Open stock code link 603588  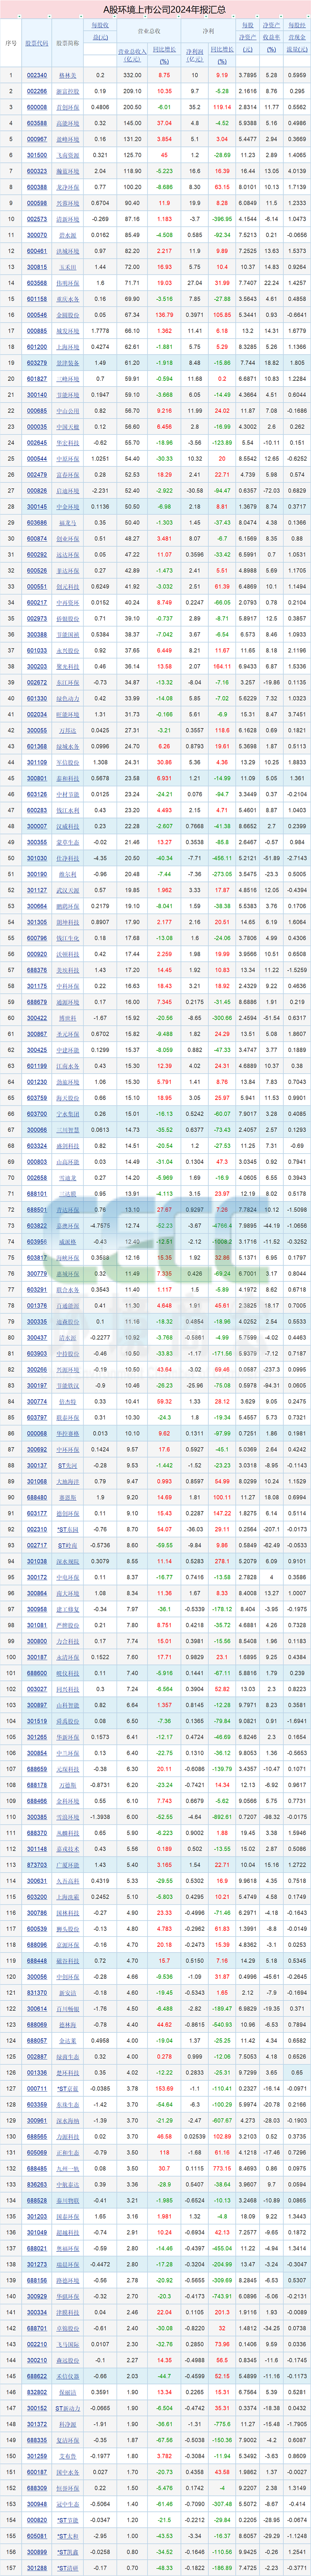pos(37,123)
